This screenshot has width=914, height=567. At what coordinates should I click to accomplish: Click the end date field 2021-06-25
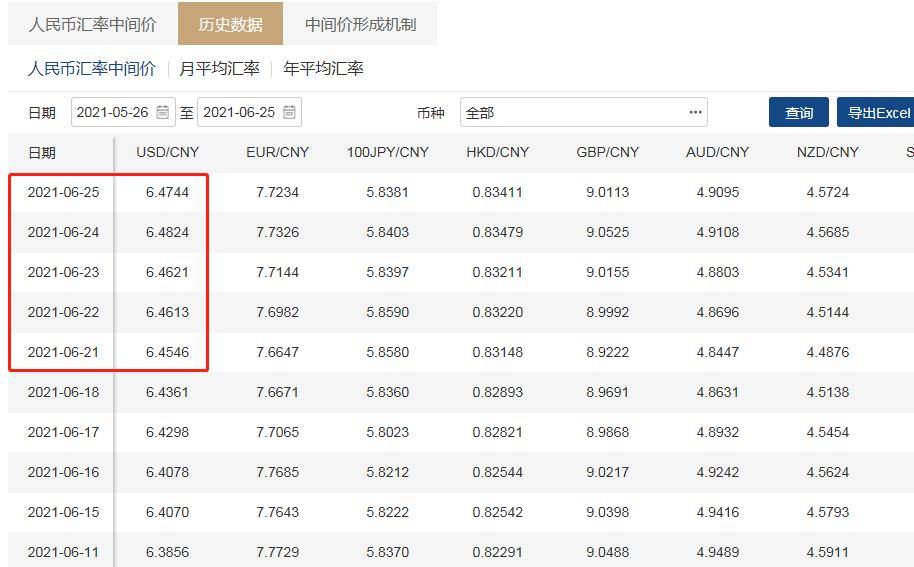coord(238,113)
